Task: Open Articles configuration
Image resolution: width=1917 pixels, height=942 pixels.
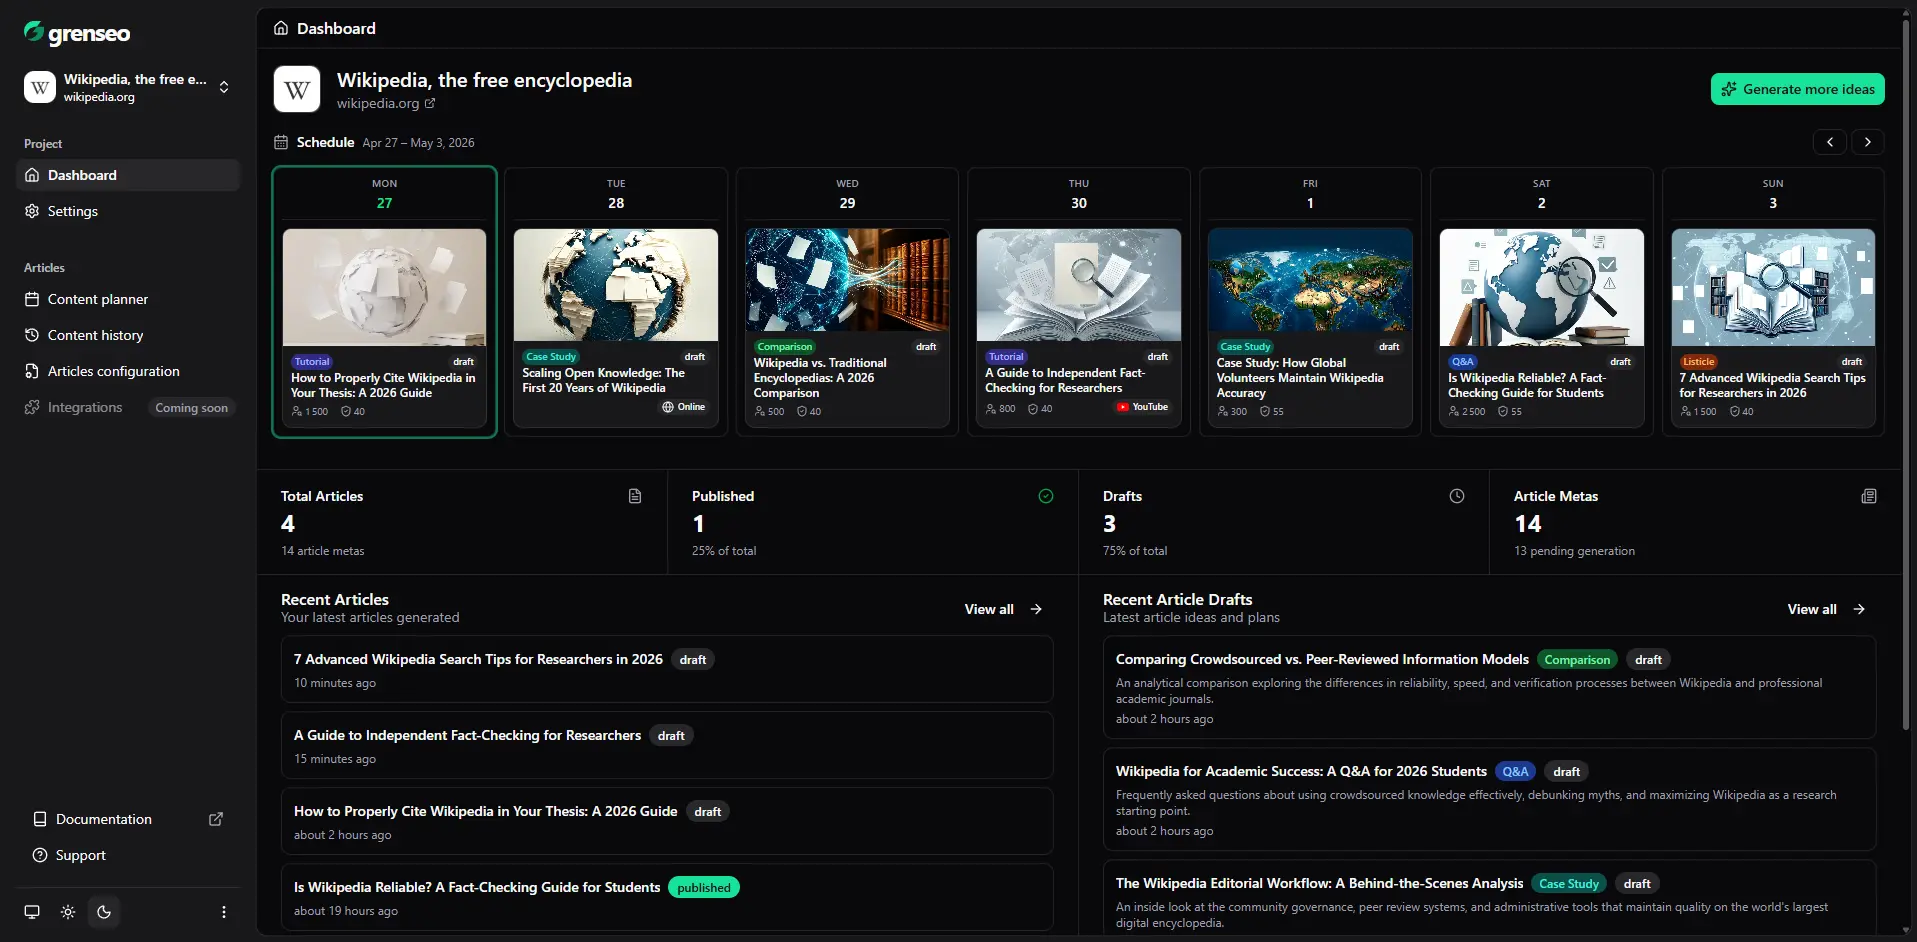Action: point(128,371)
